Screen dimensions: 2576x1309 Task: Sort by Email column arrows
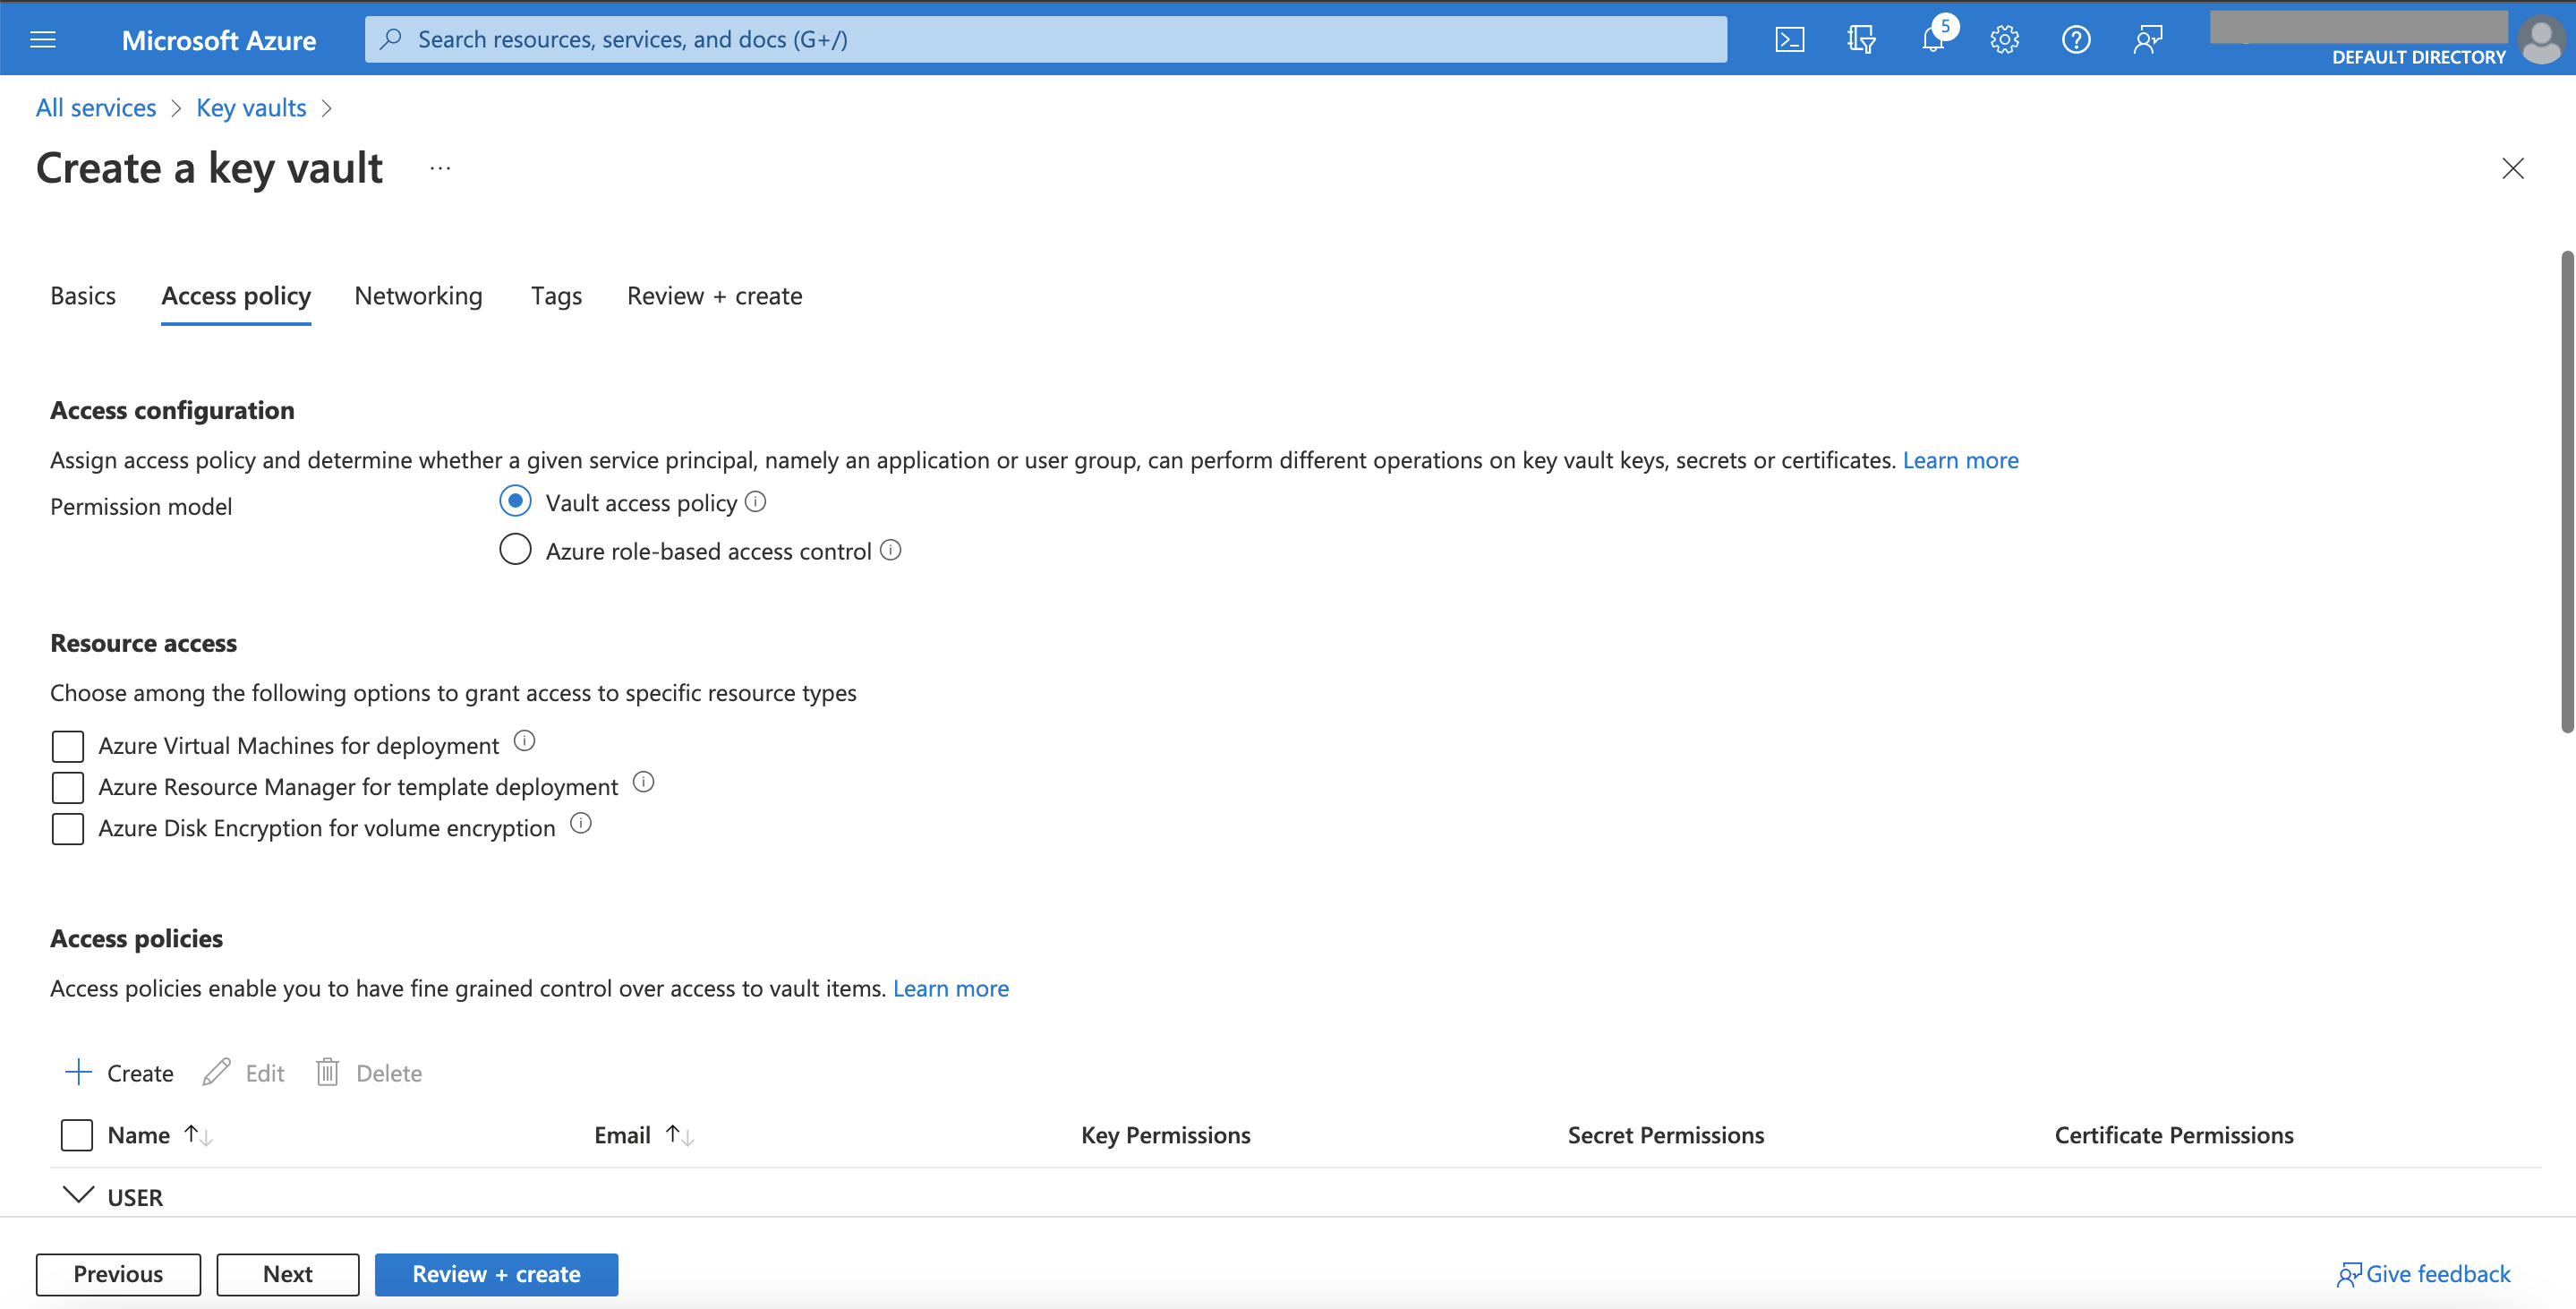click(680, 1135)
